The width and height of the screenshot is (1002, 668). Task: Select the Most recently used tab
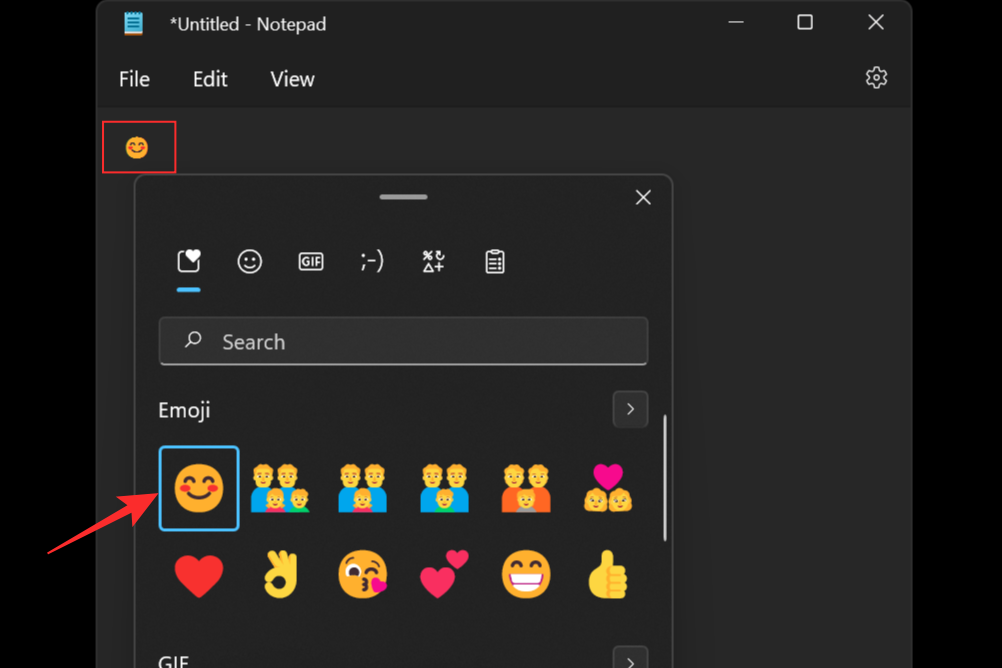[189, 261]
